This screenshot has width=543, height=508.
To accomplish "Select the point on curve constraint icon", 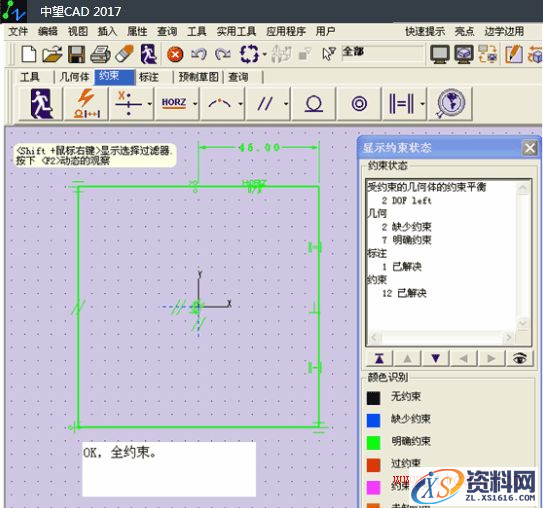I will point(220,103).
